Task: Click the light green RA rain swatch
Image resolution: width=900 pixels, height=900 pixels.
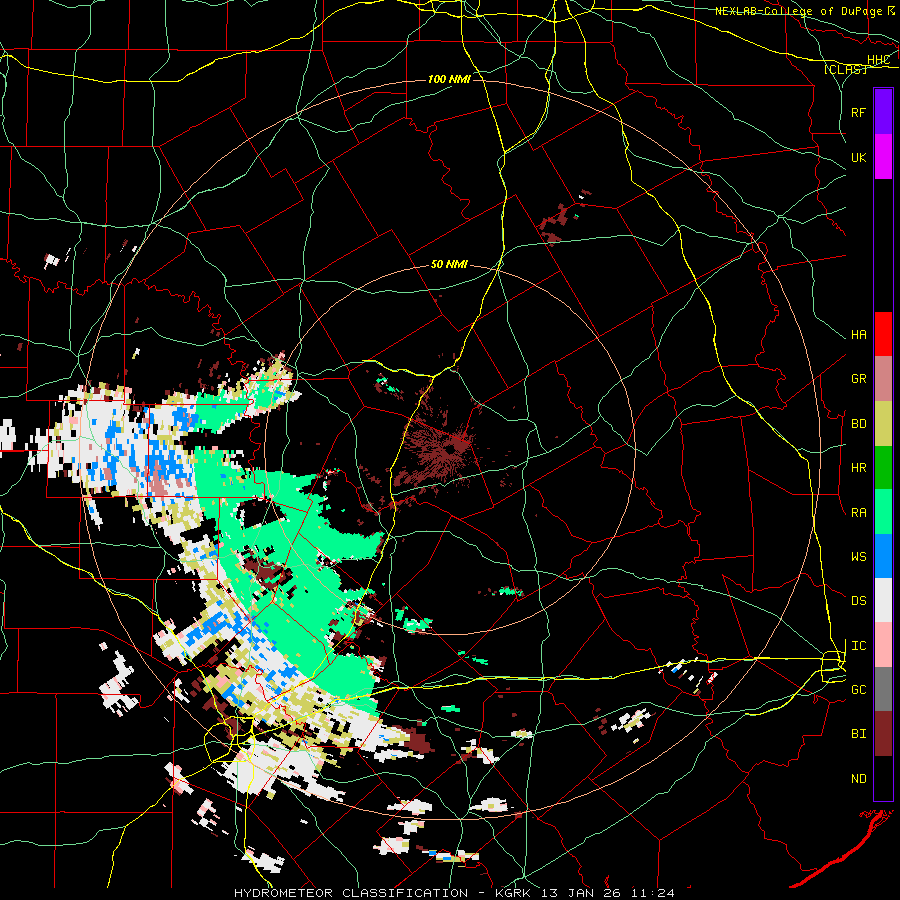Action: 883,512
